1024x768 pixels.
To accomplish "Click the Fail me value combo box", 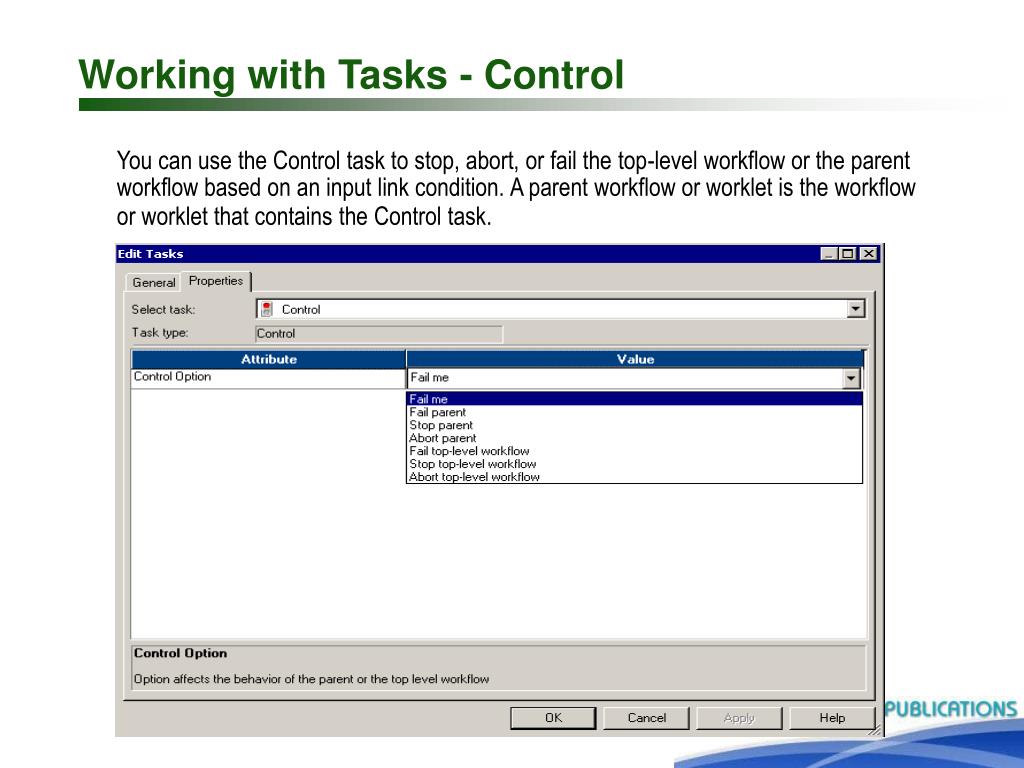I will [633, 378].
